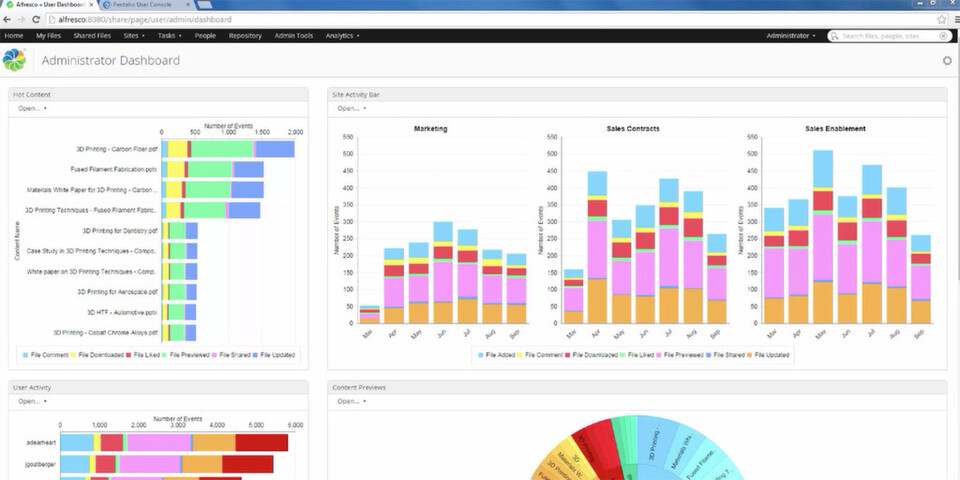
Task: Focus the Search files, people, sites box
Action: tap(890, 36)
